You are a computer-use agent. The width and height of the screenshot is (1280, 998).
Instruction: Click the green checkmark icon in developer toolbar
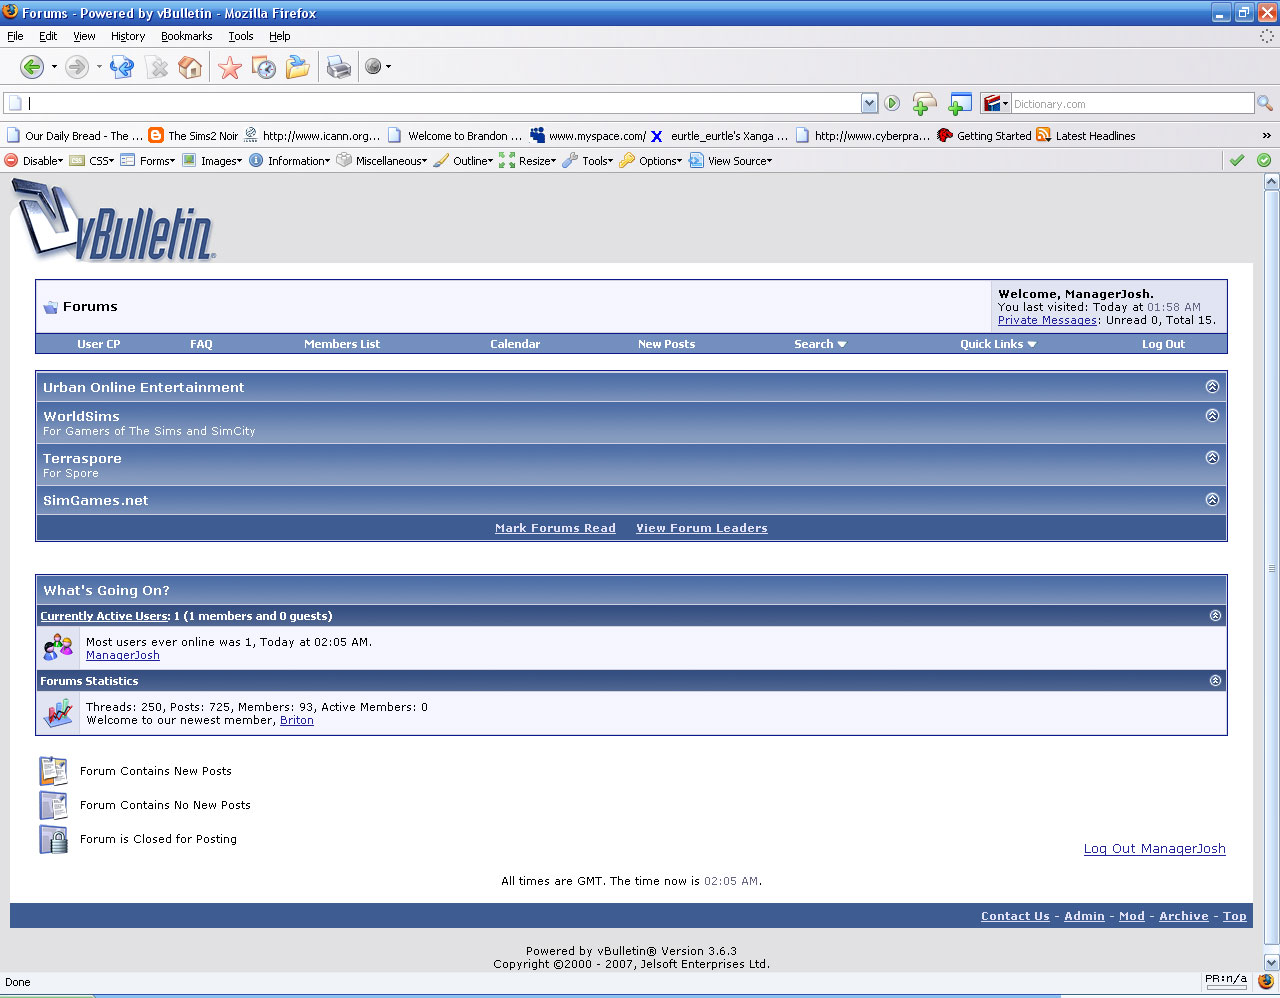[x=1237, y=160]
